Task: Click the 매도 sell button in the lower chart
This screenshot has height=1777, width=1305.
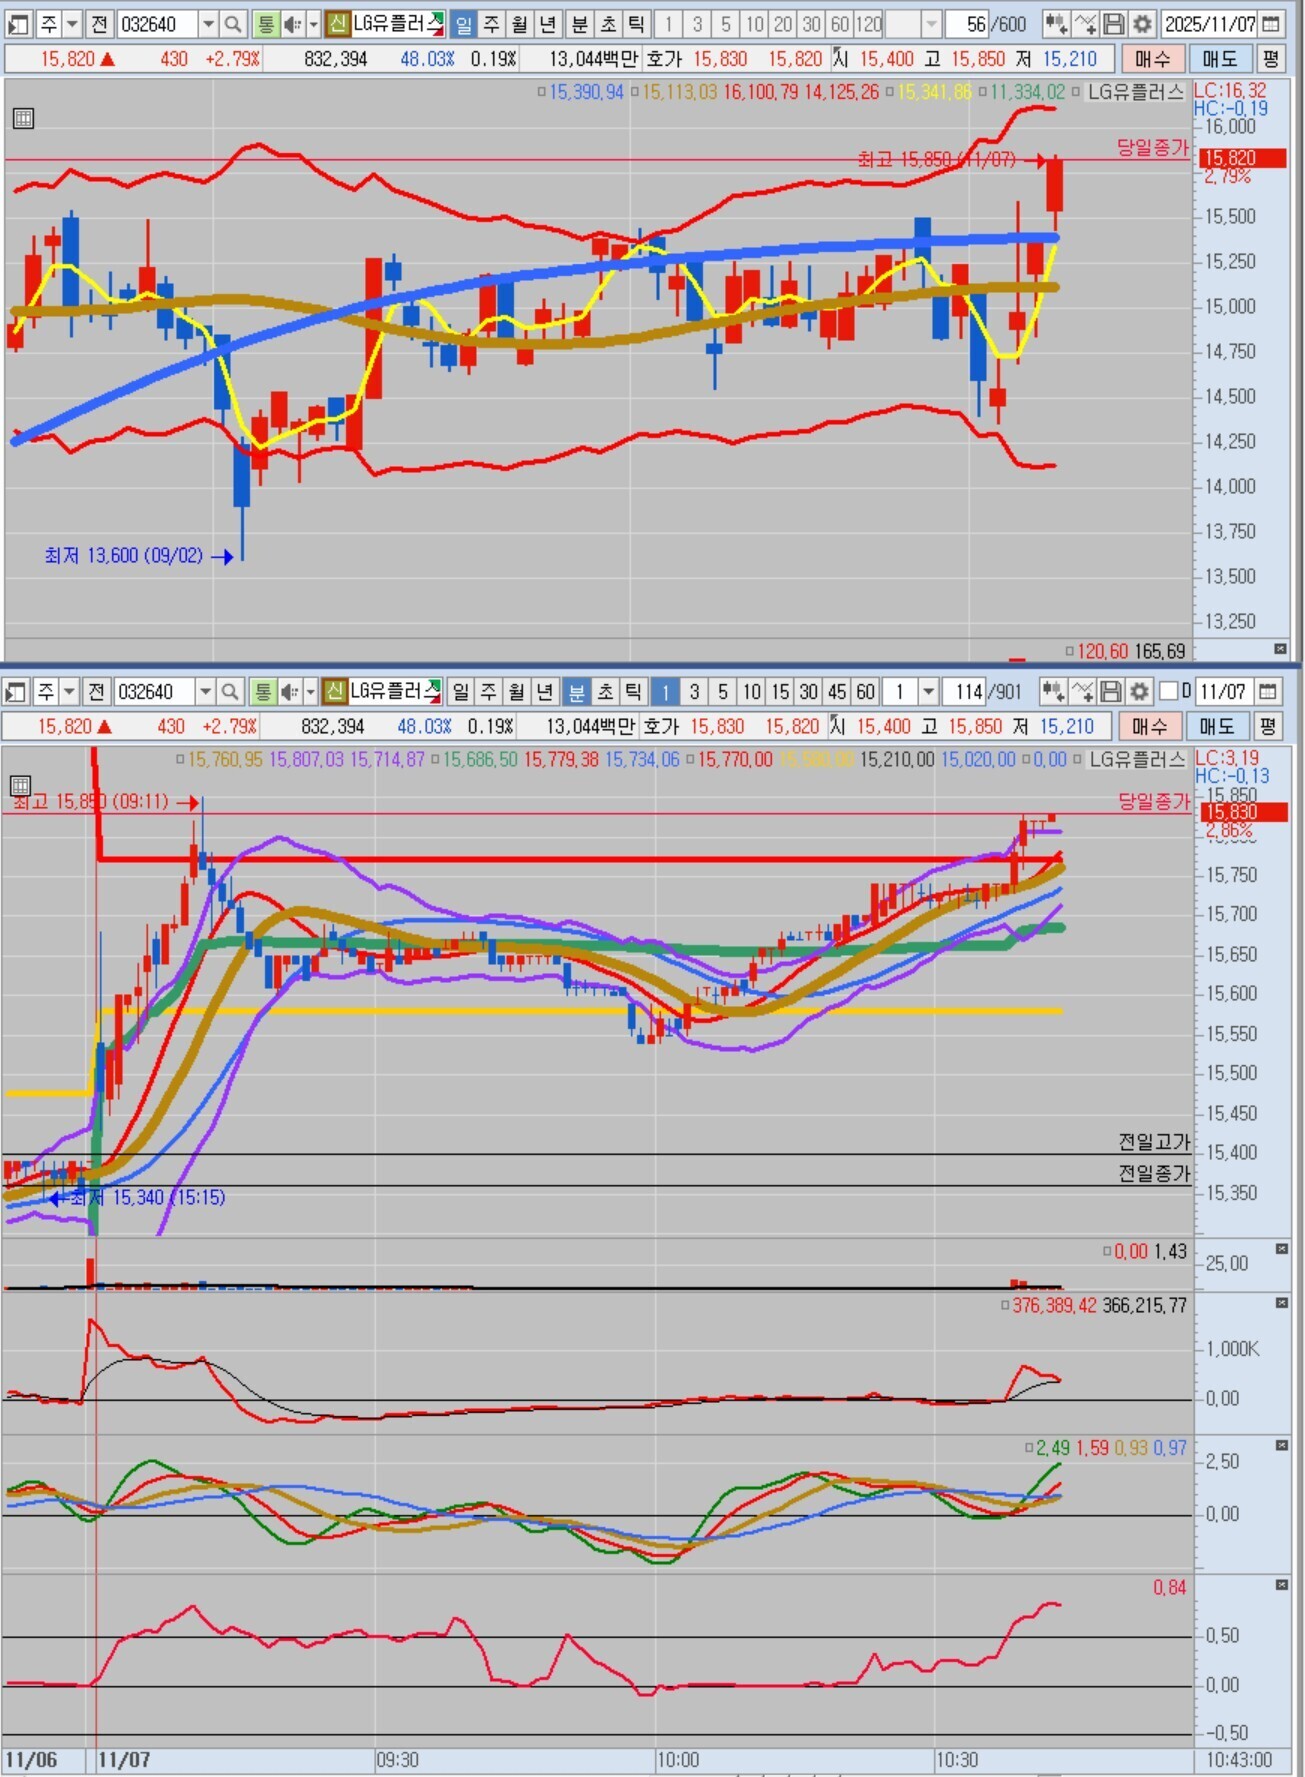Action: tap(1216, 726)
